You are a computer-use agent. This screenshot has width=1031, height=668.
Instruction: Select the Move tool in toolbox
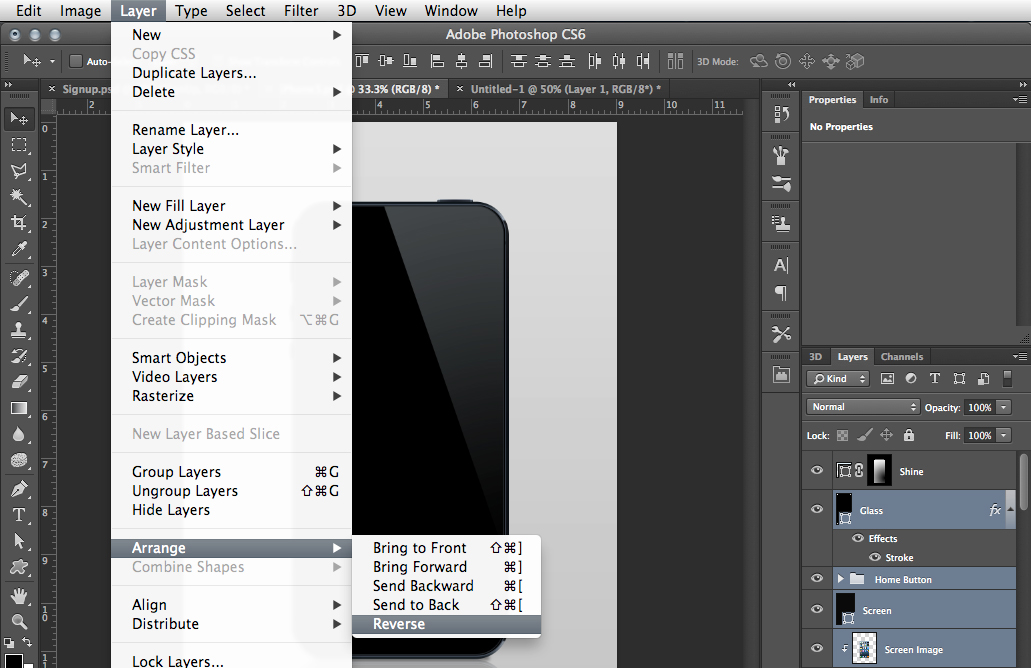tap(19, 118)
